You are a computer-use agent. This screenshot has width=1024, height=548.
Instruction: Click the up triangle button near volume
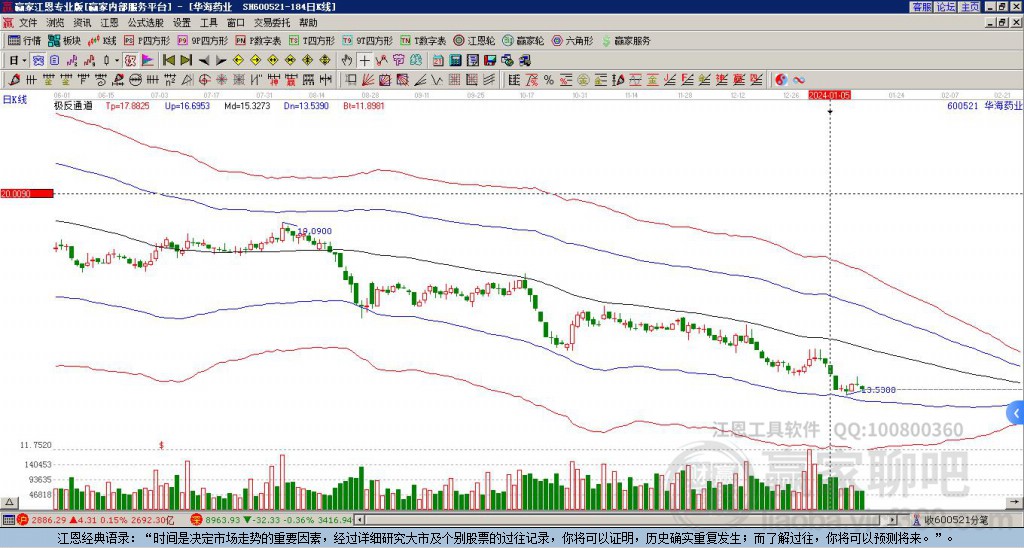tap(9, 502)
